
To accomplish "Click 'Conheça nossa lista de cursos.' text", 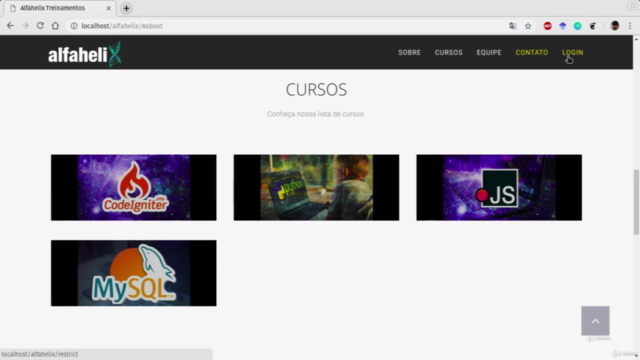I will (316, 114).
